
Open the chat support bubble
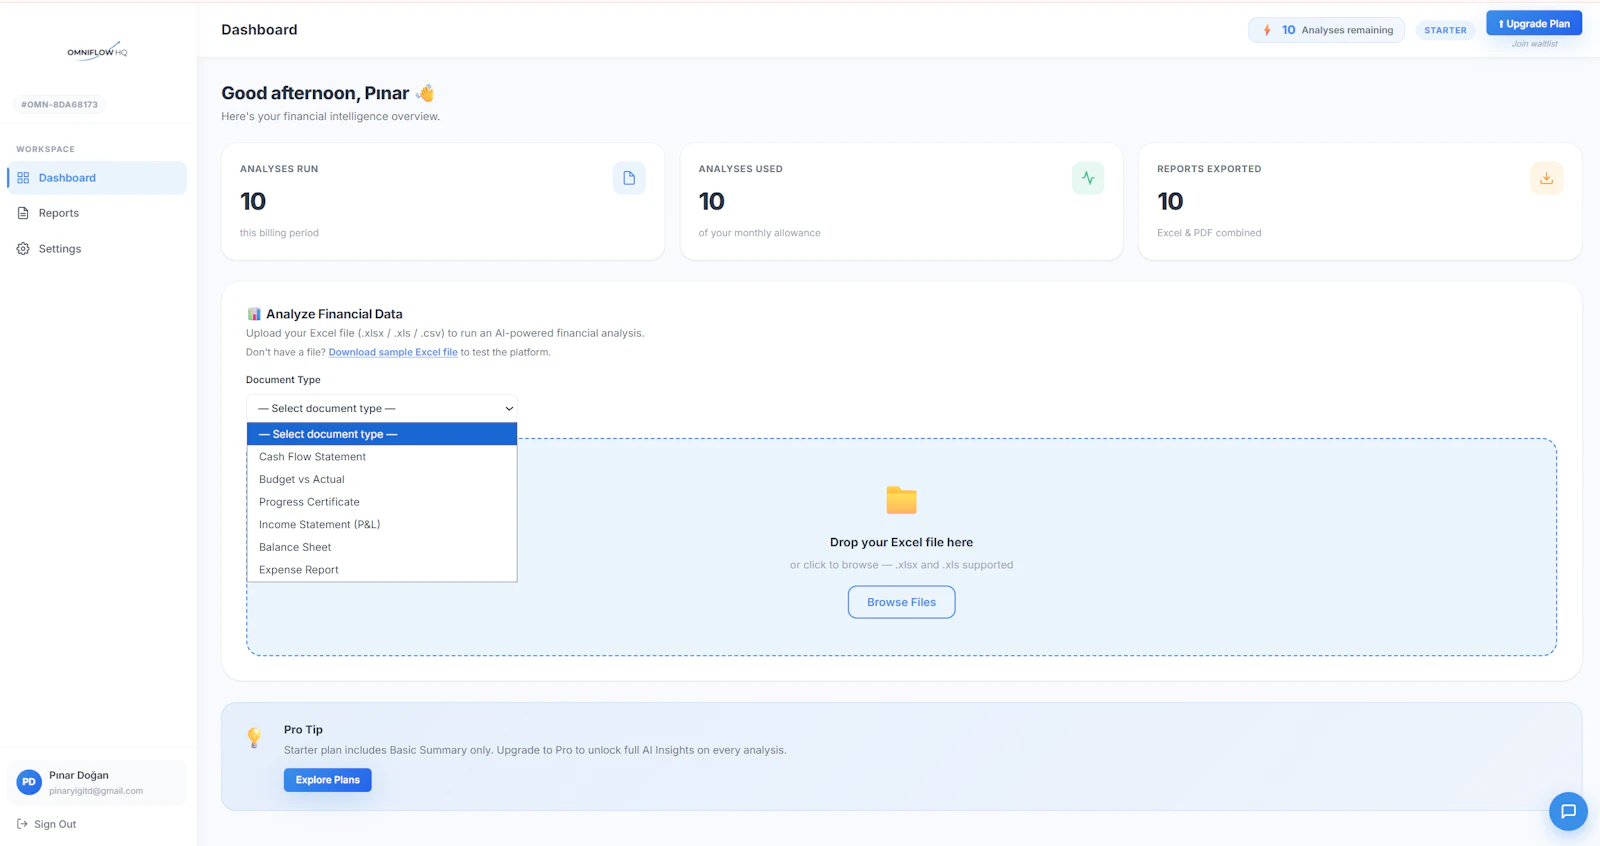click(1568, 811)
